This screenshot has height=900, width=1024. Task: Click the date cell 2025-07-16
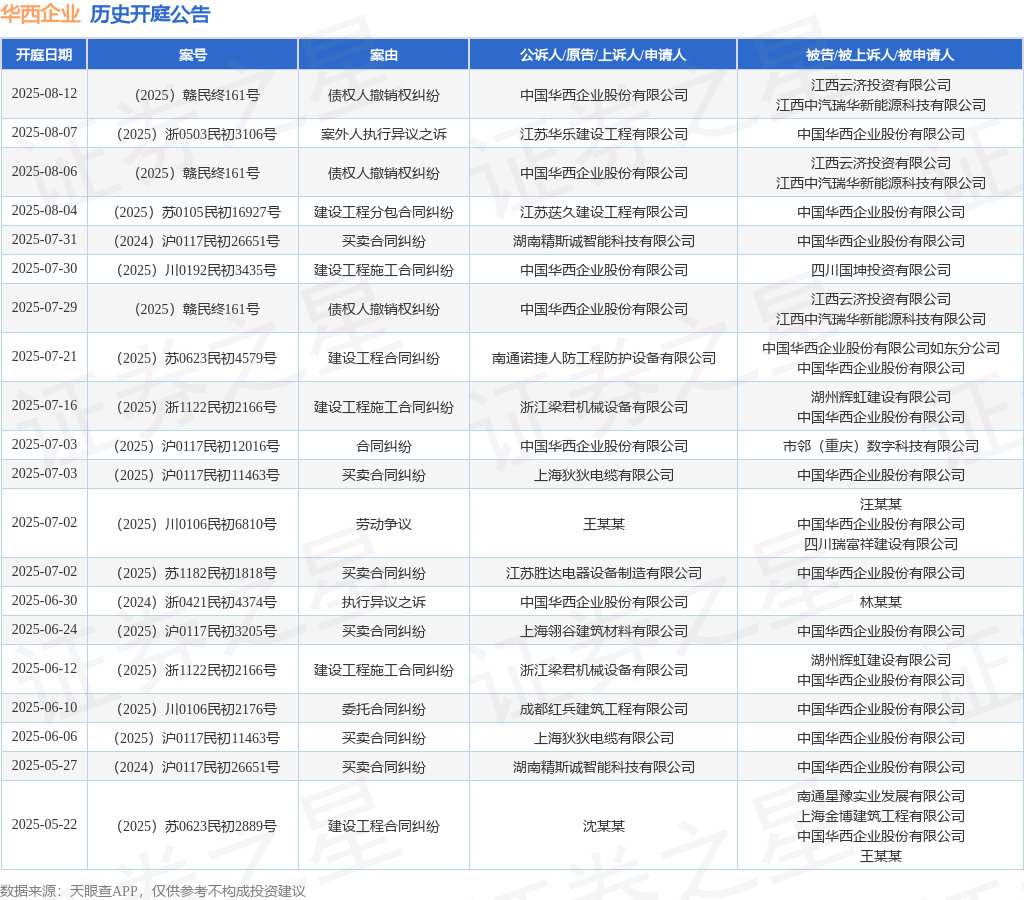44,406
